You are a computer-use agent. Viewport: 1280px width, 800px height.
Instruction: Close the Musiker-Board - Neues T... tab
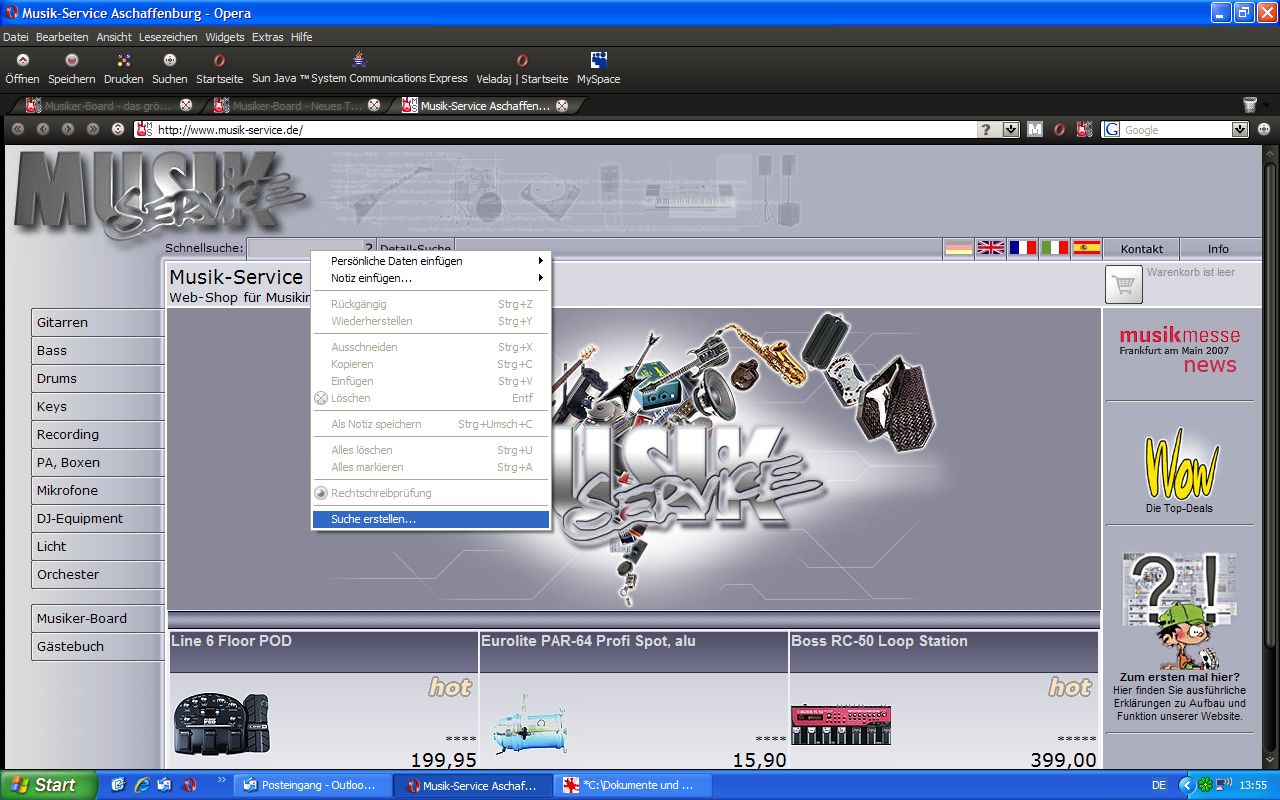point(374,105)
